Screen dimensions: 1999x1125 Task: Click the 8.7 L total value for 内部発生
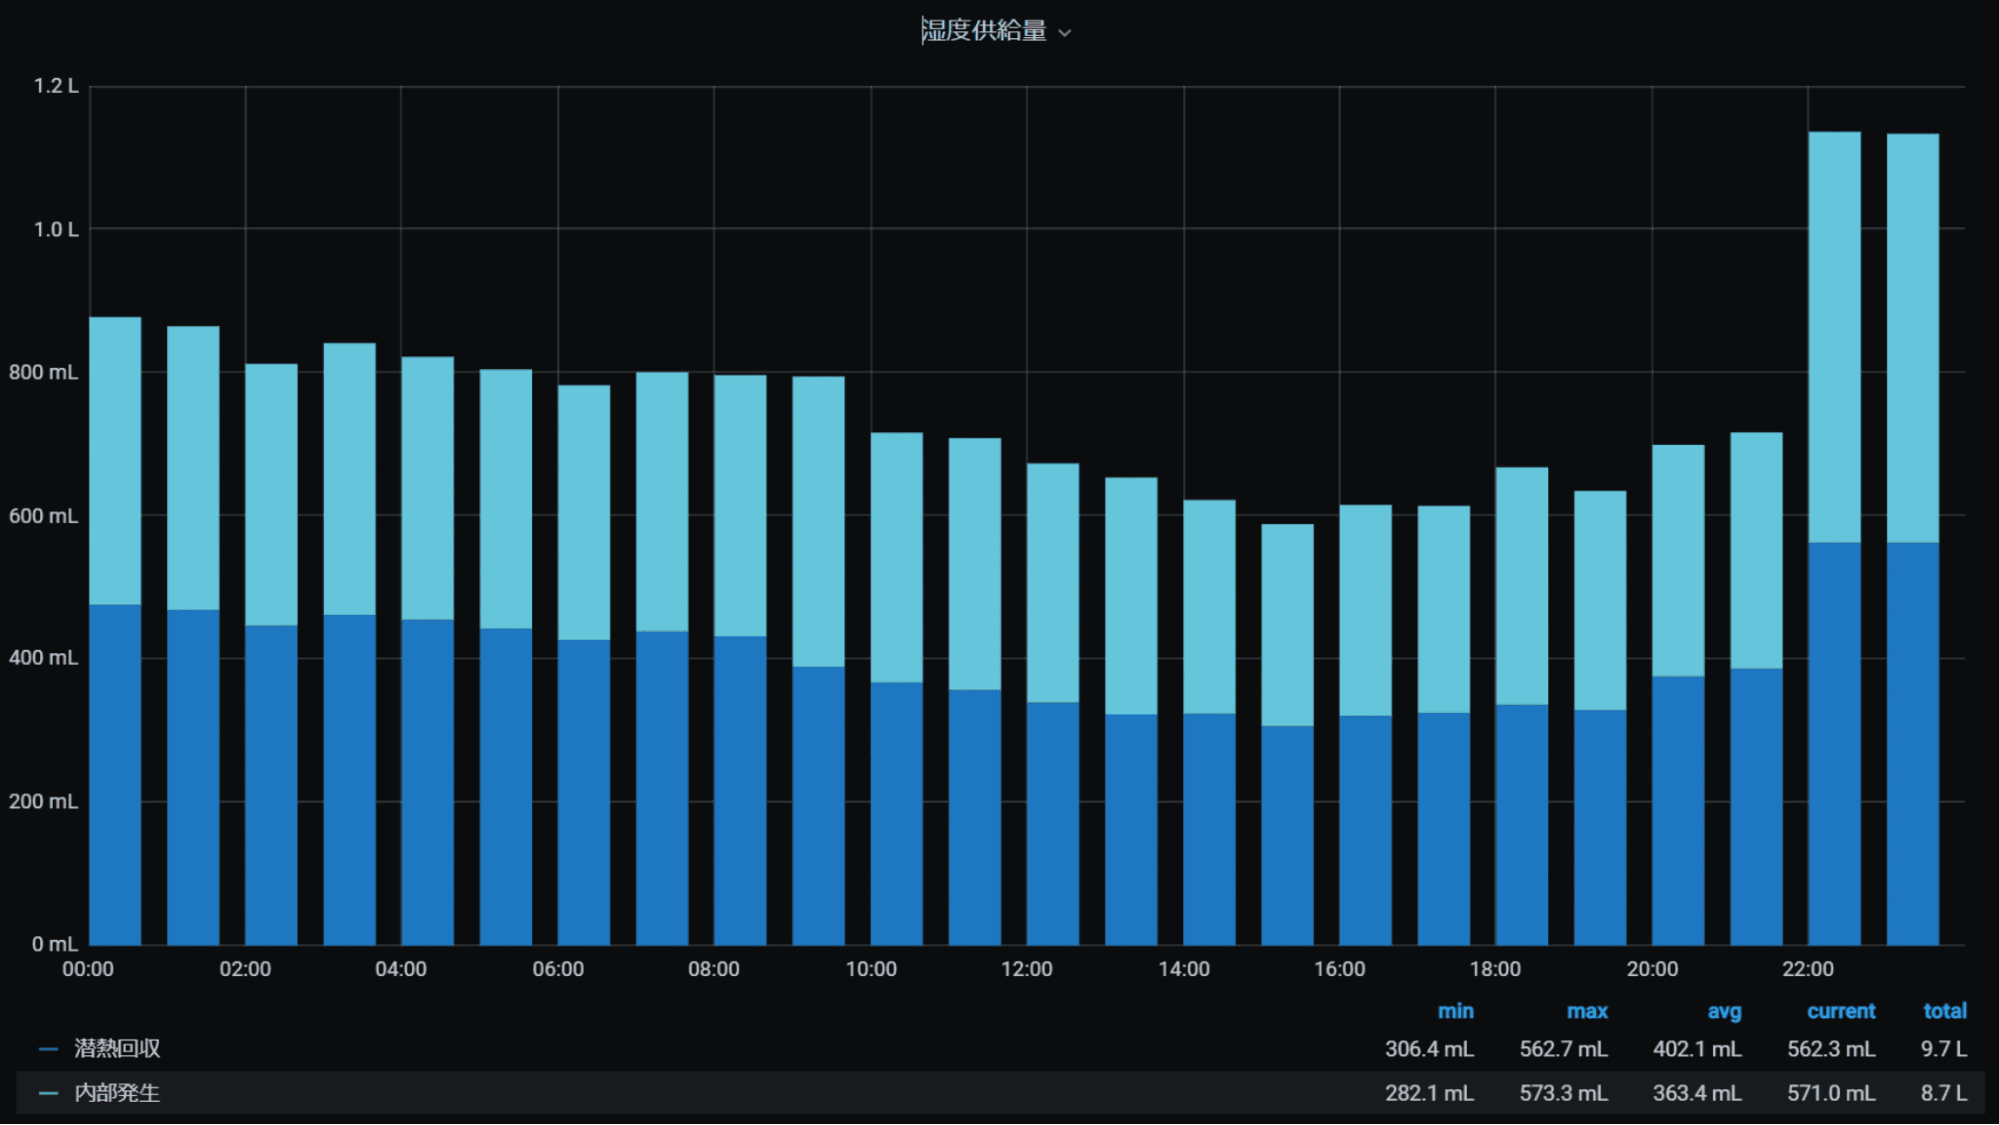[1943, 1093]
